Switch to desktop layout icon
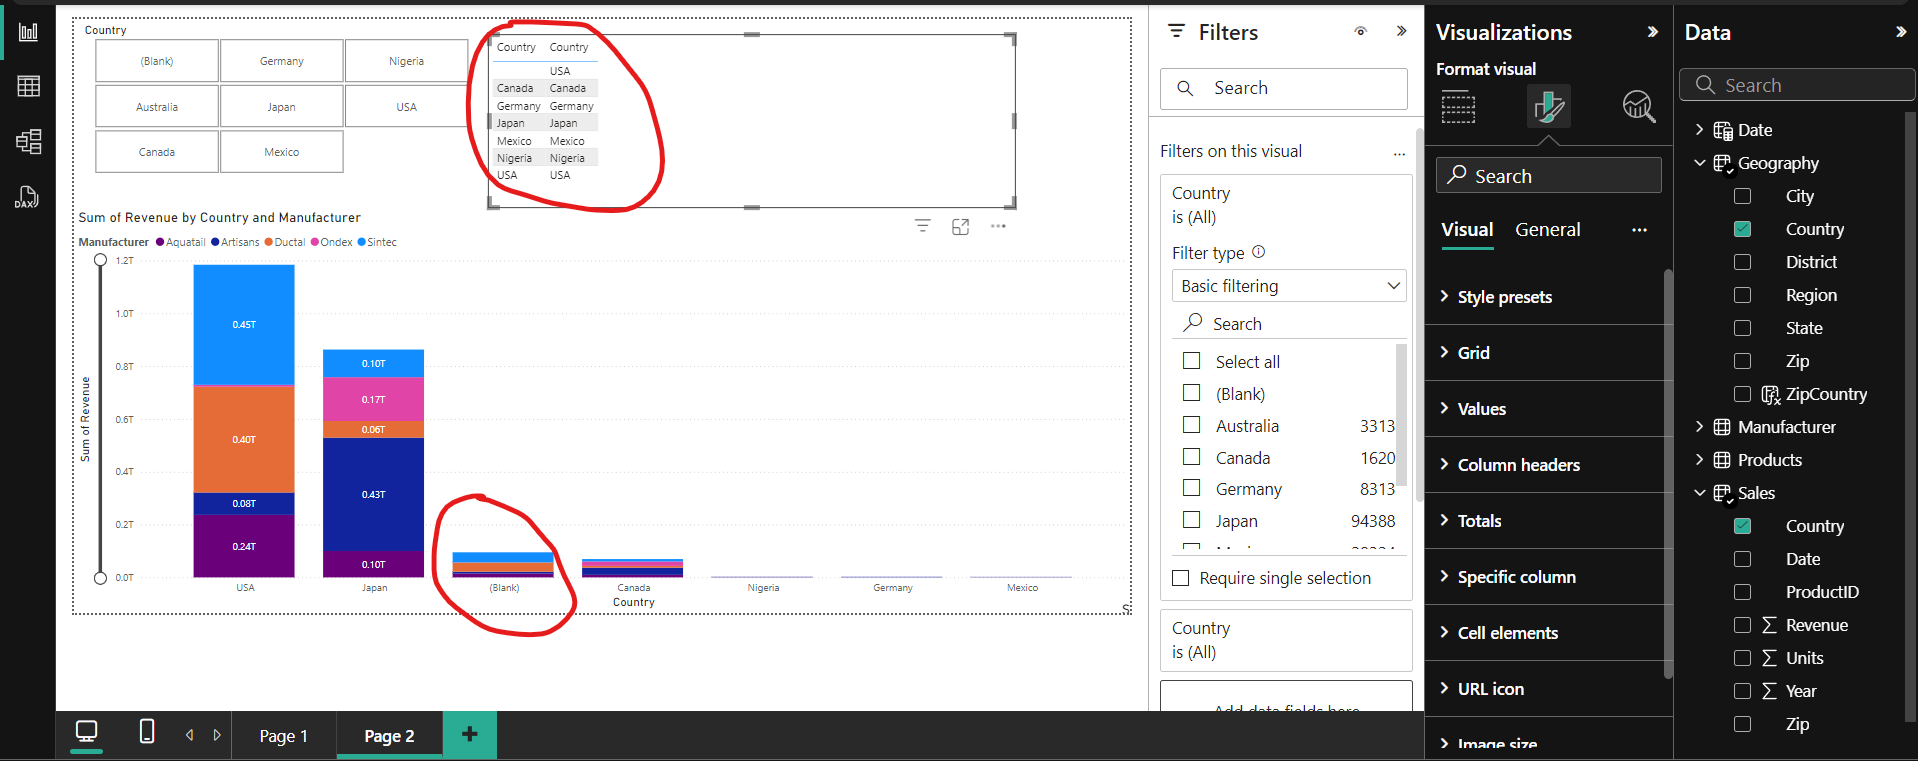This screenshot has width=1918, height=761. (87, 733)
